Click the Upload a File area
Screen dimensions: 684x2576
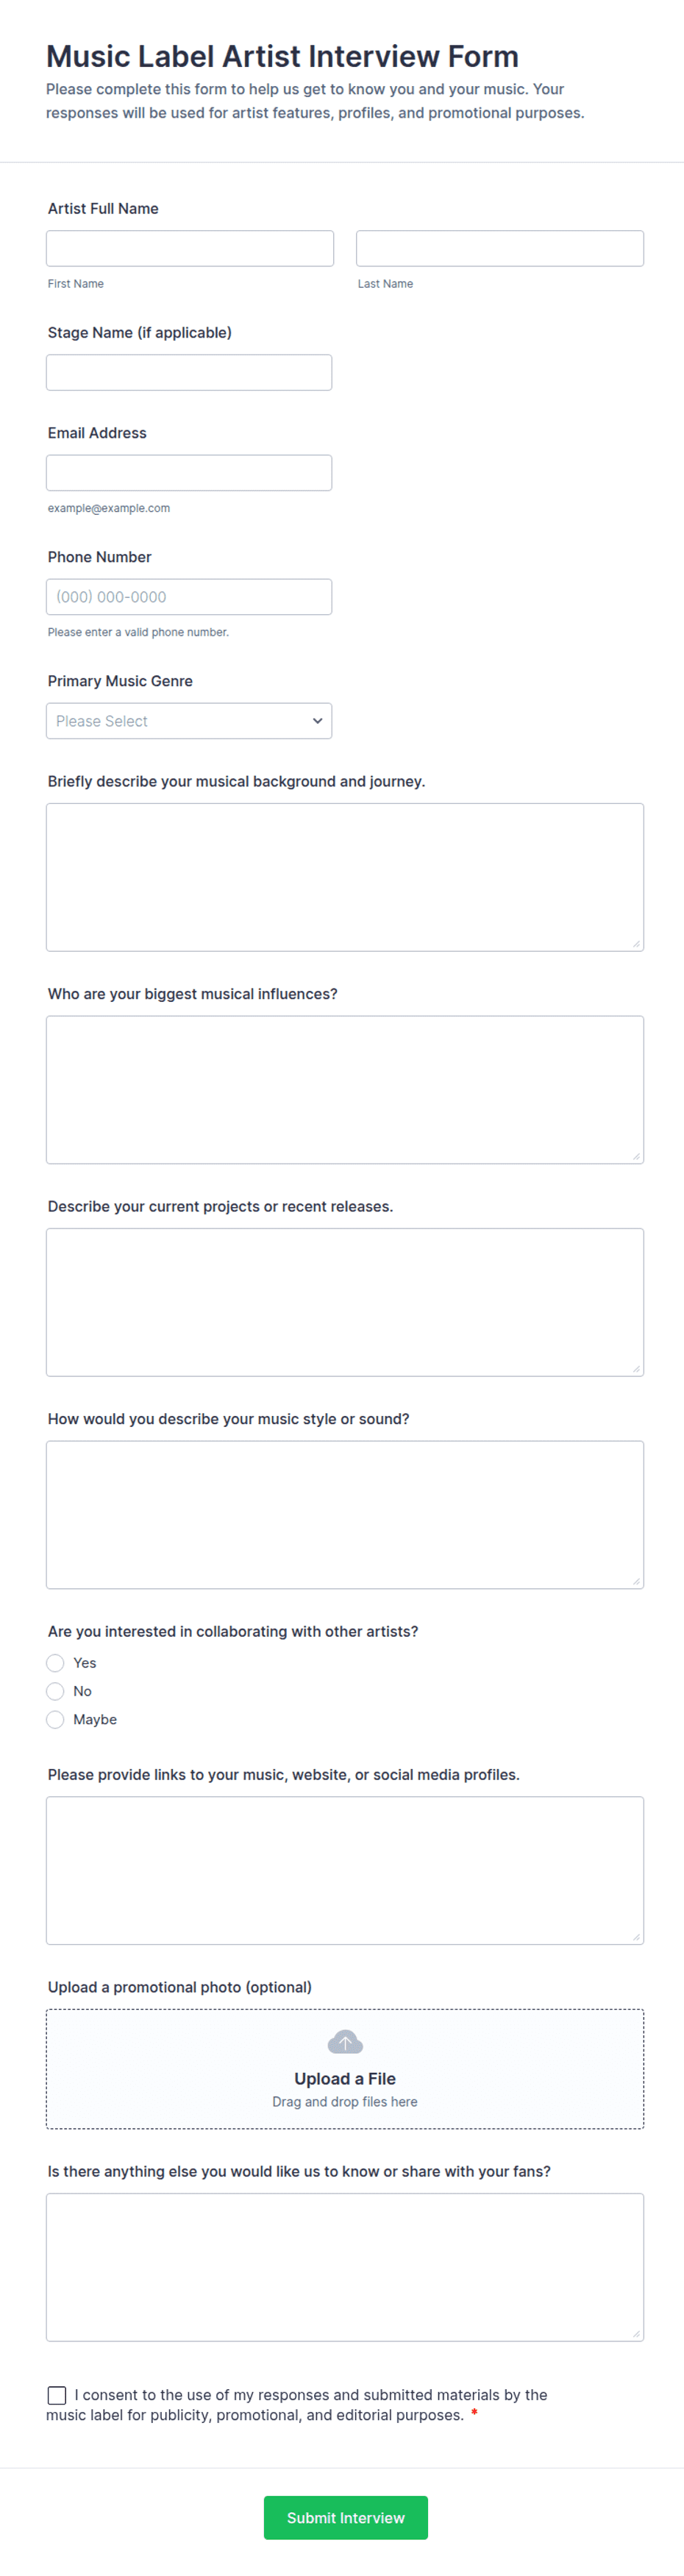point(345,2069)
